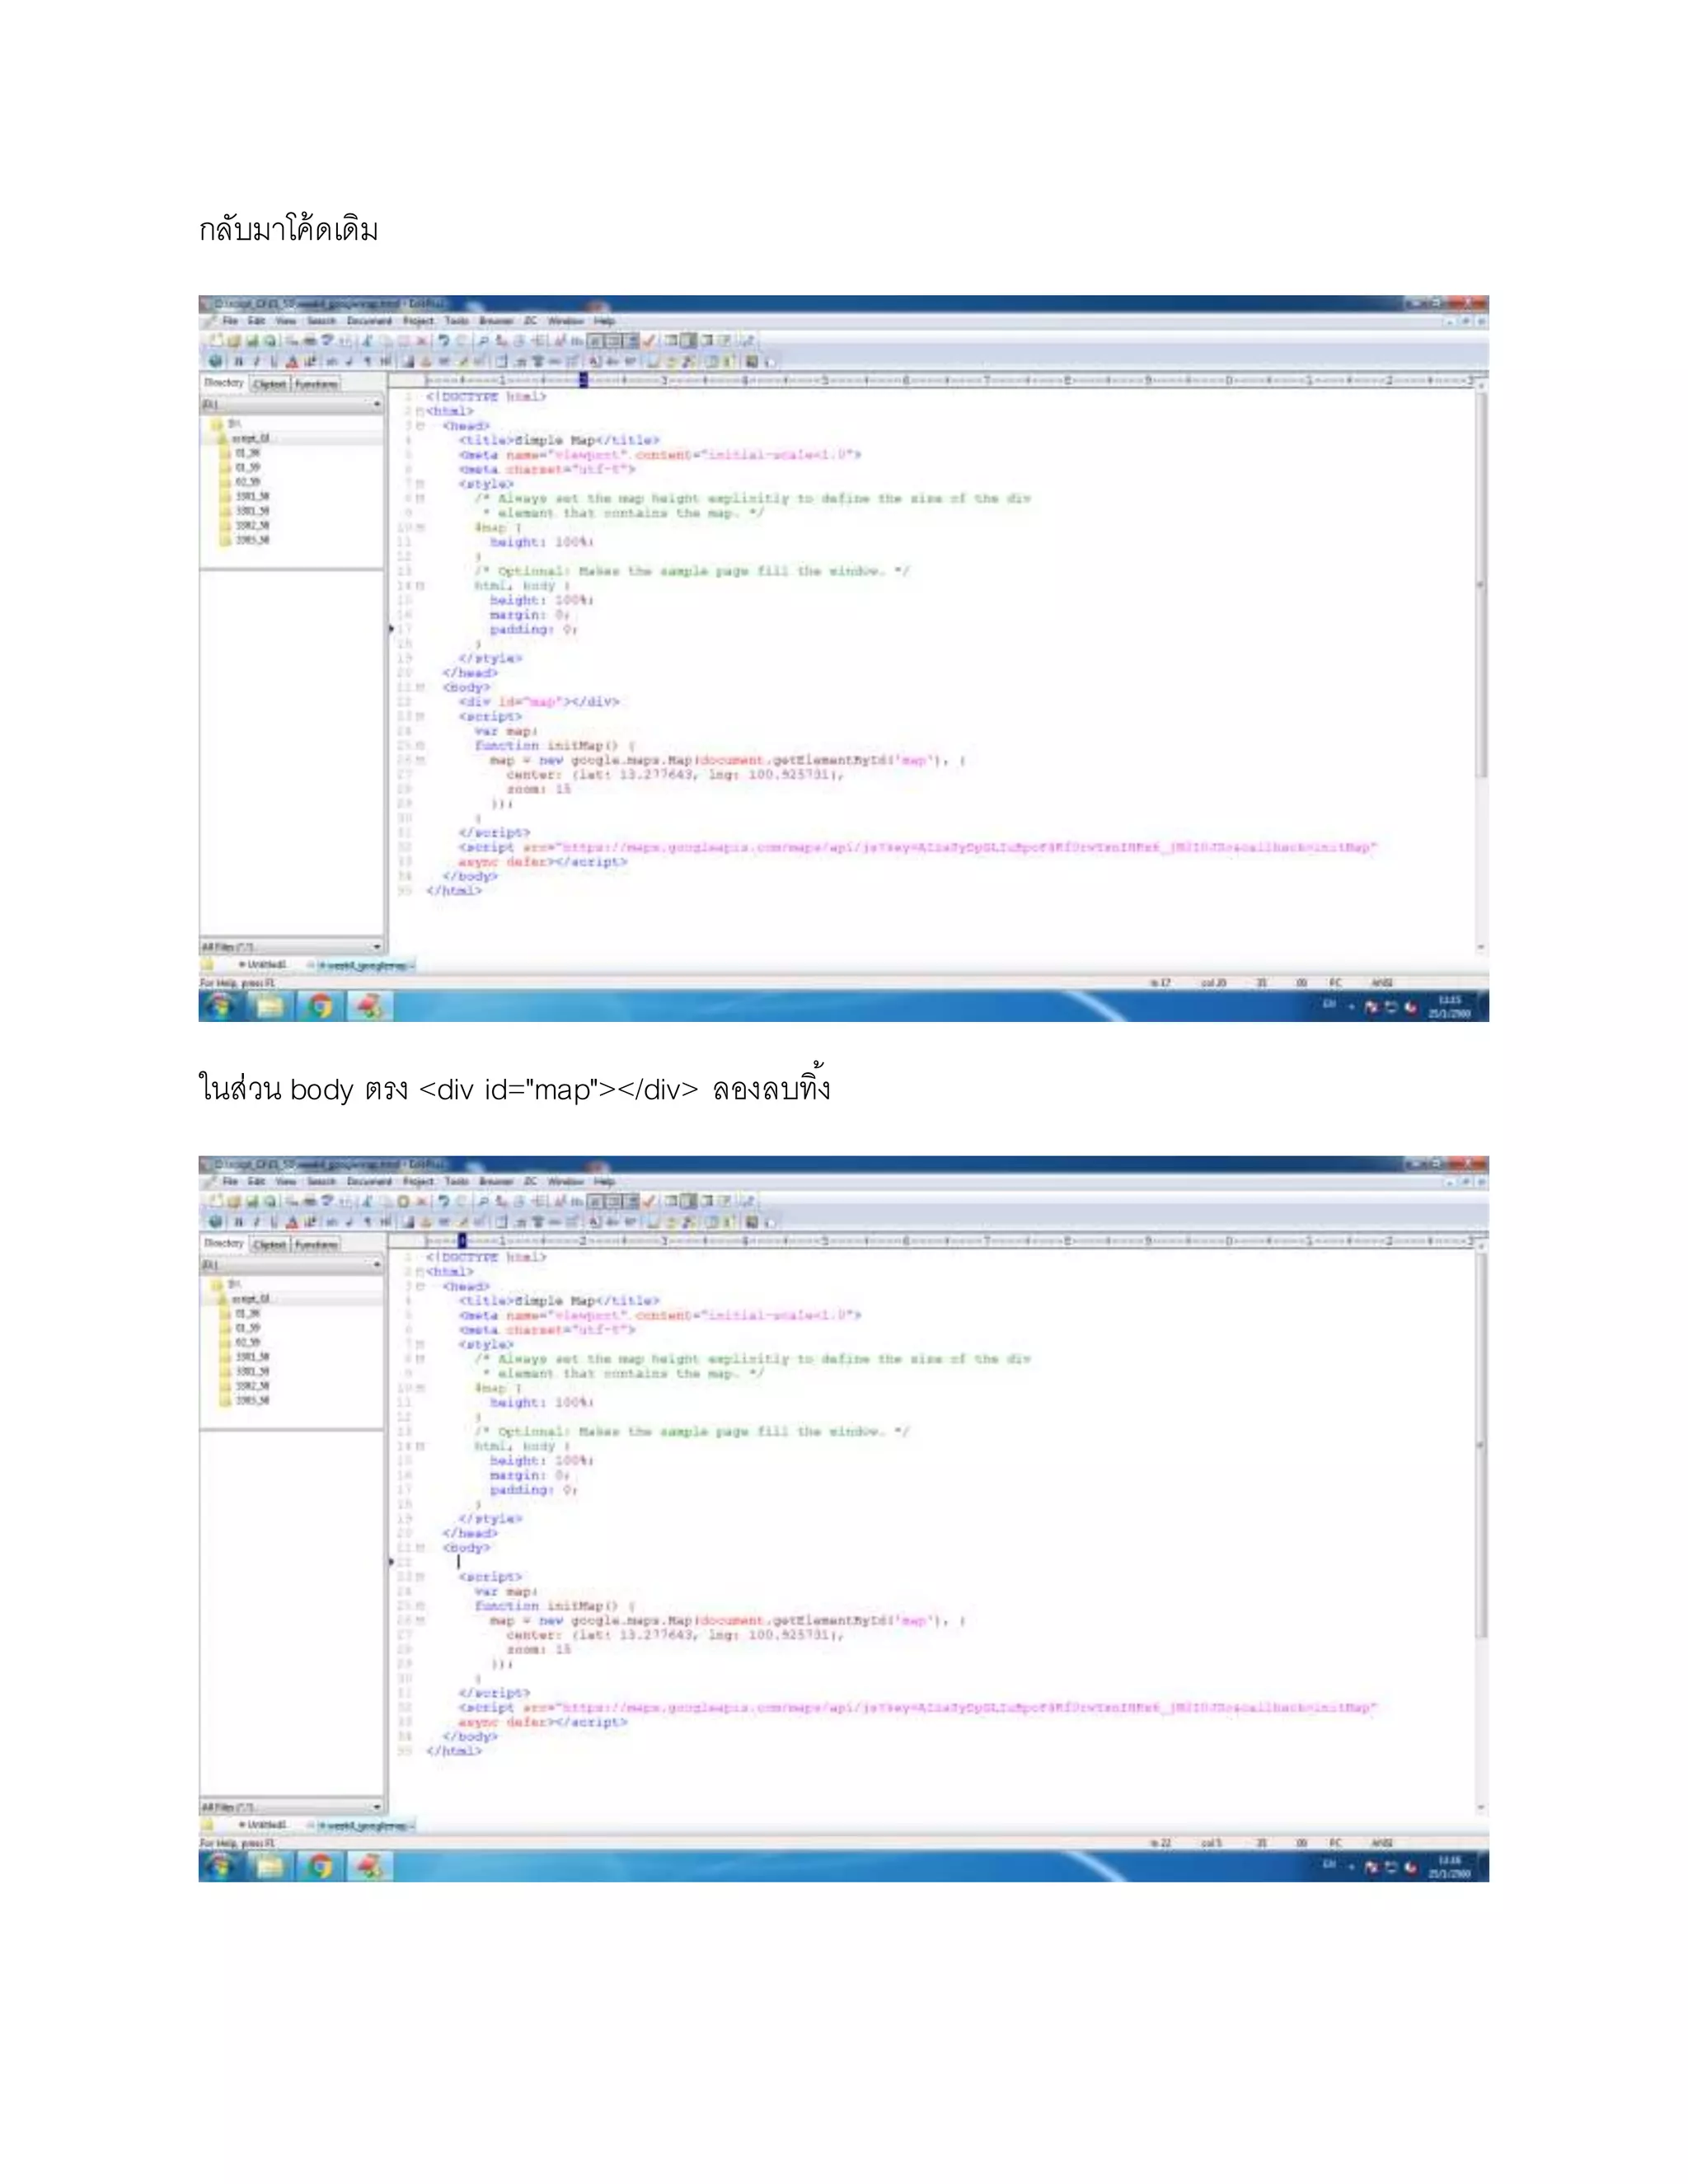Click browser globe icon in second EditPlus screenshot
The width and height of the screenshot is (1688, 2184).
click(x=216, y=1221)
